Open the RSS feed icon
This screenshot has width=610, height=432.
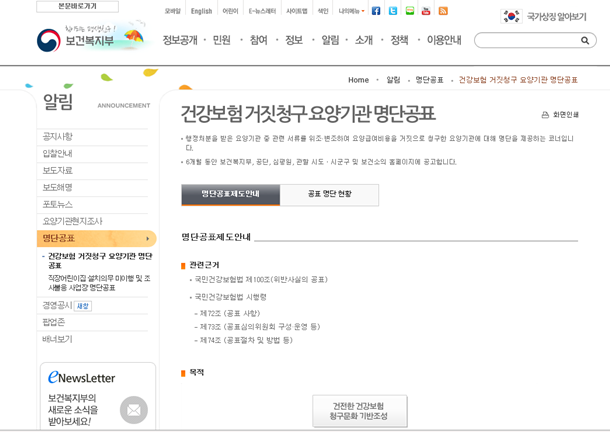pos(443,11)
